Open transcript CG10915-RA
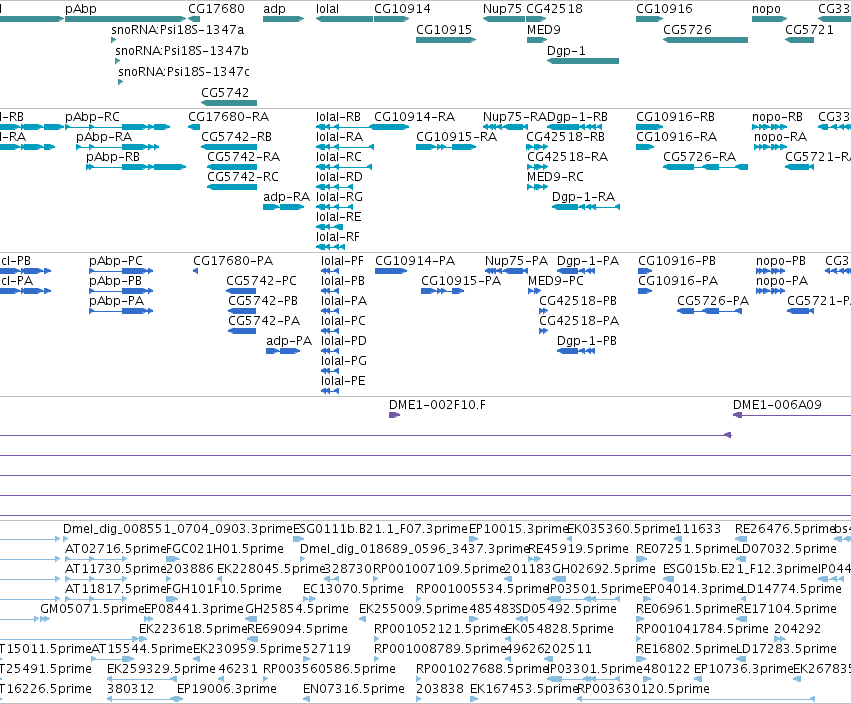 (x=456, y=137)
